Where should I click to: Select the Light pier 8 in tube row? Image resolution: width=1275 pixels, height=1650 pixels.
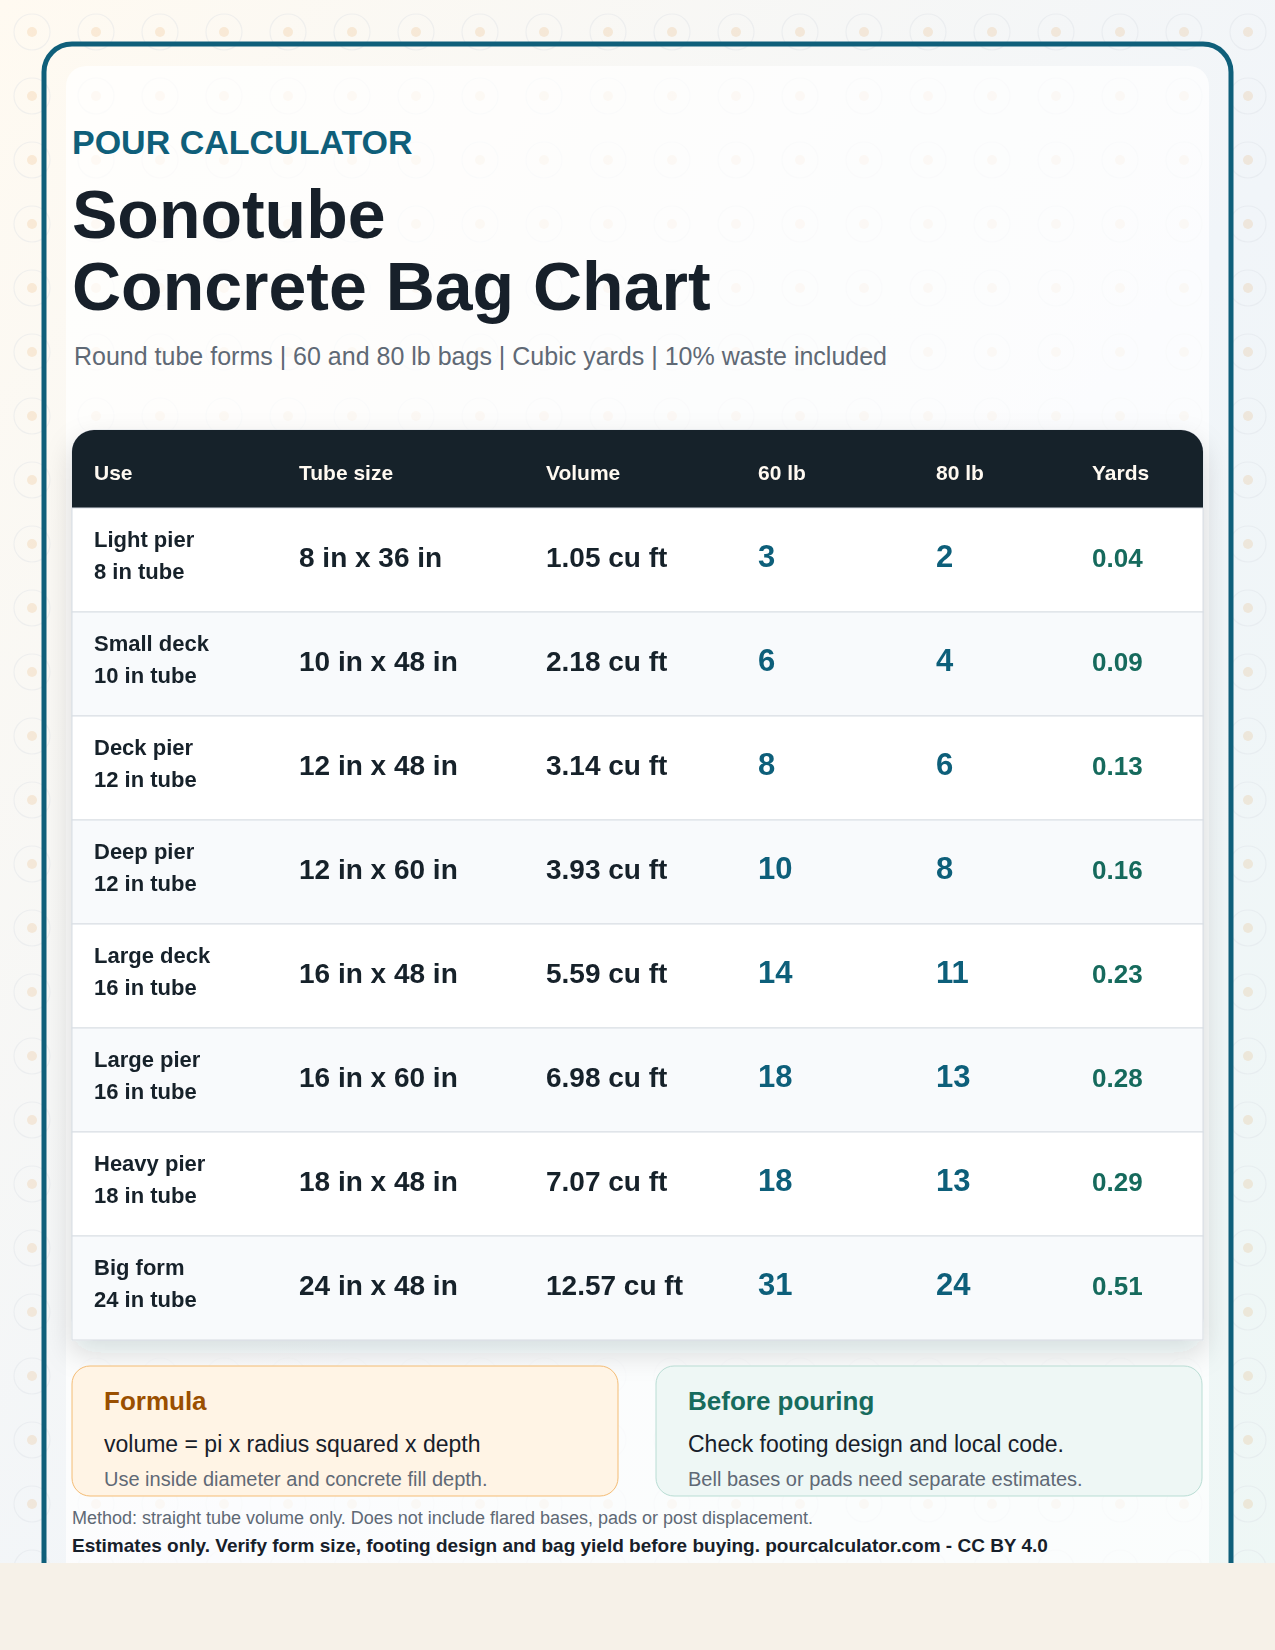637,560
